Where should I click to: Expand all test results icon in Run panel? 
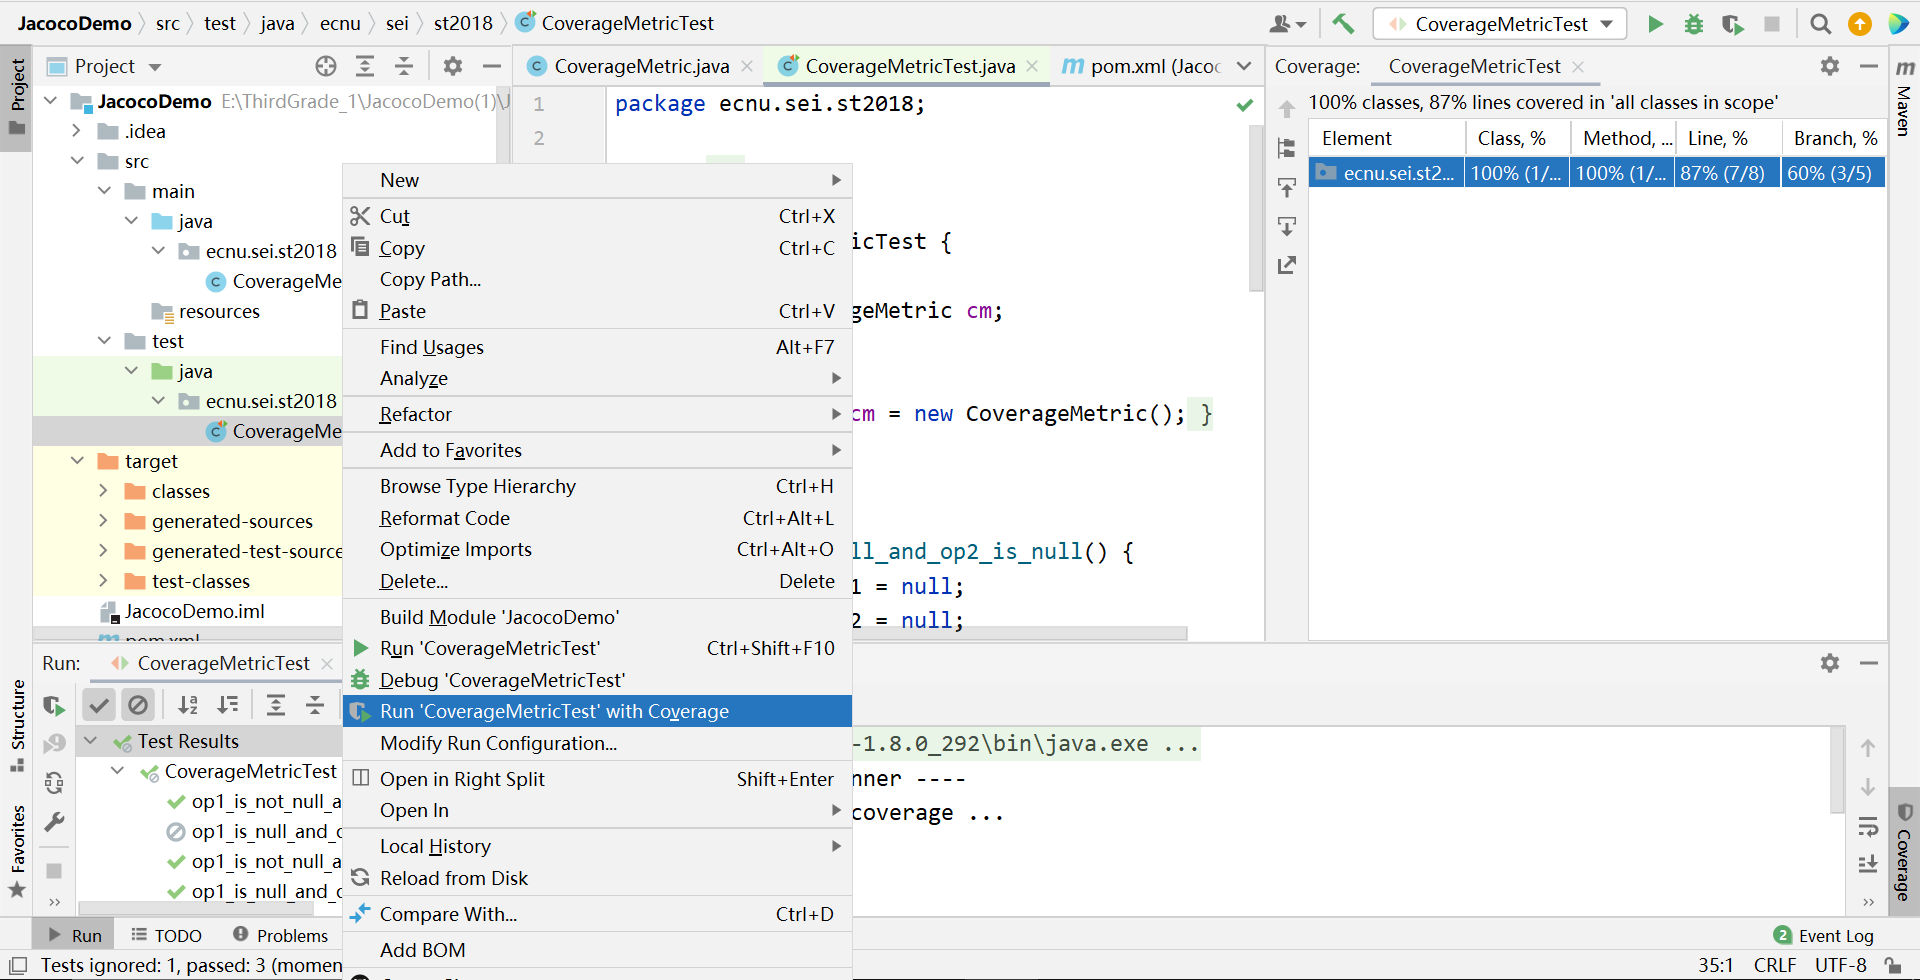point(276,705)
